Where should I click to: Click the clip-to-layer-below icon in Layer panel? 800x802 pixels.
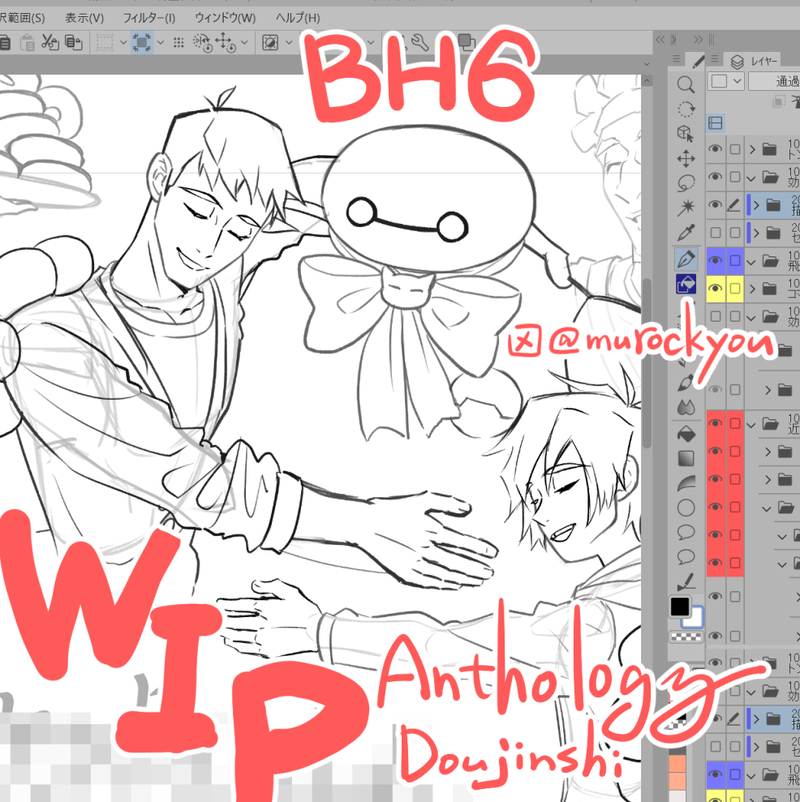click(x=779, y=102)
